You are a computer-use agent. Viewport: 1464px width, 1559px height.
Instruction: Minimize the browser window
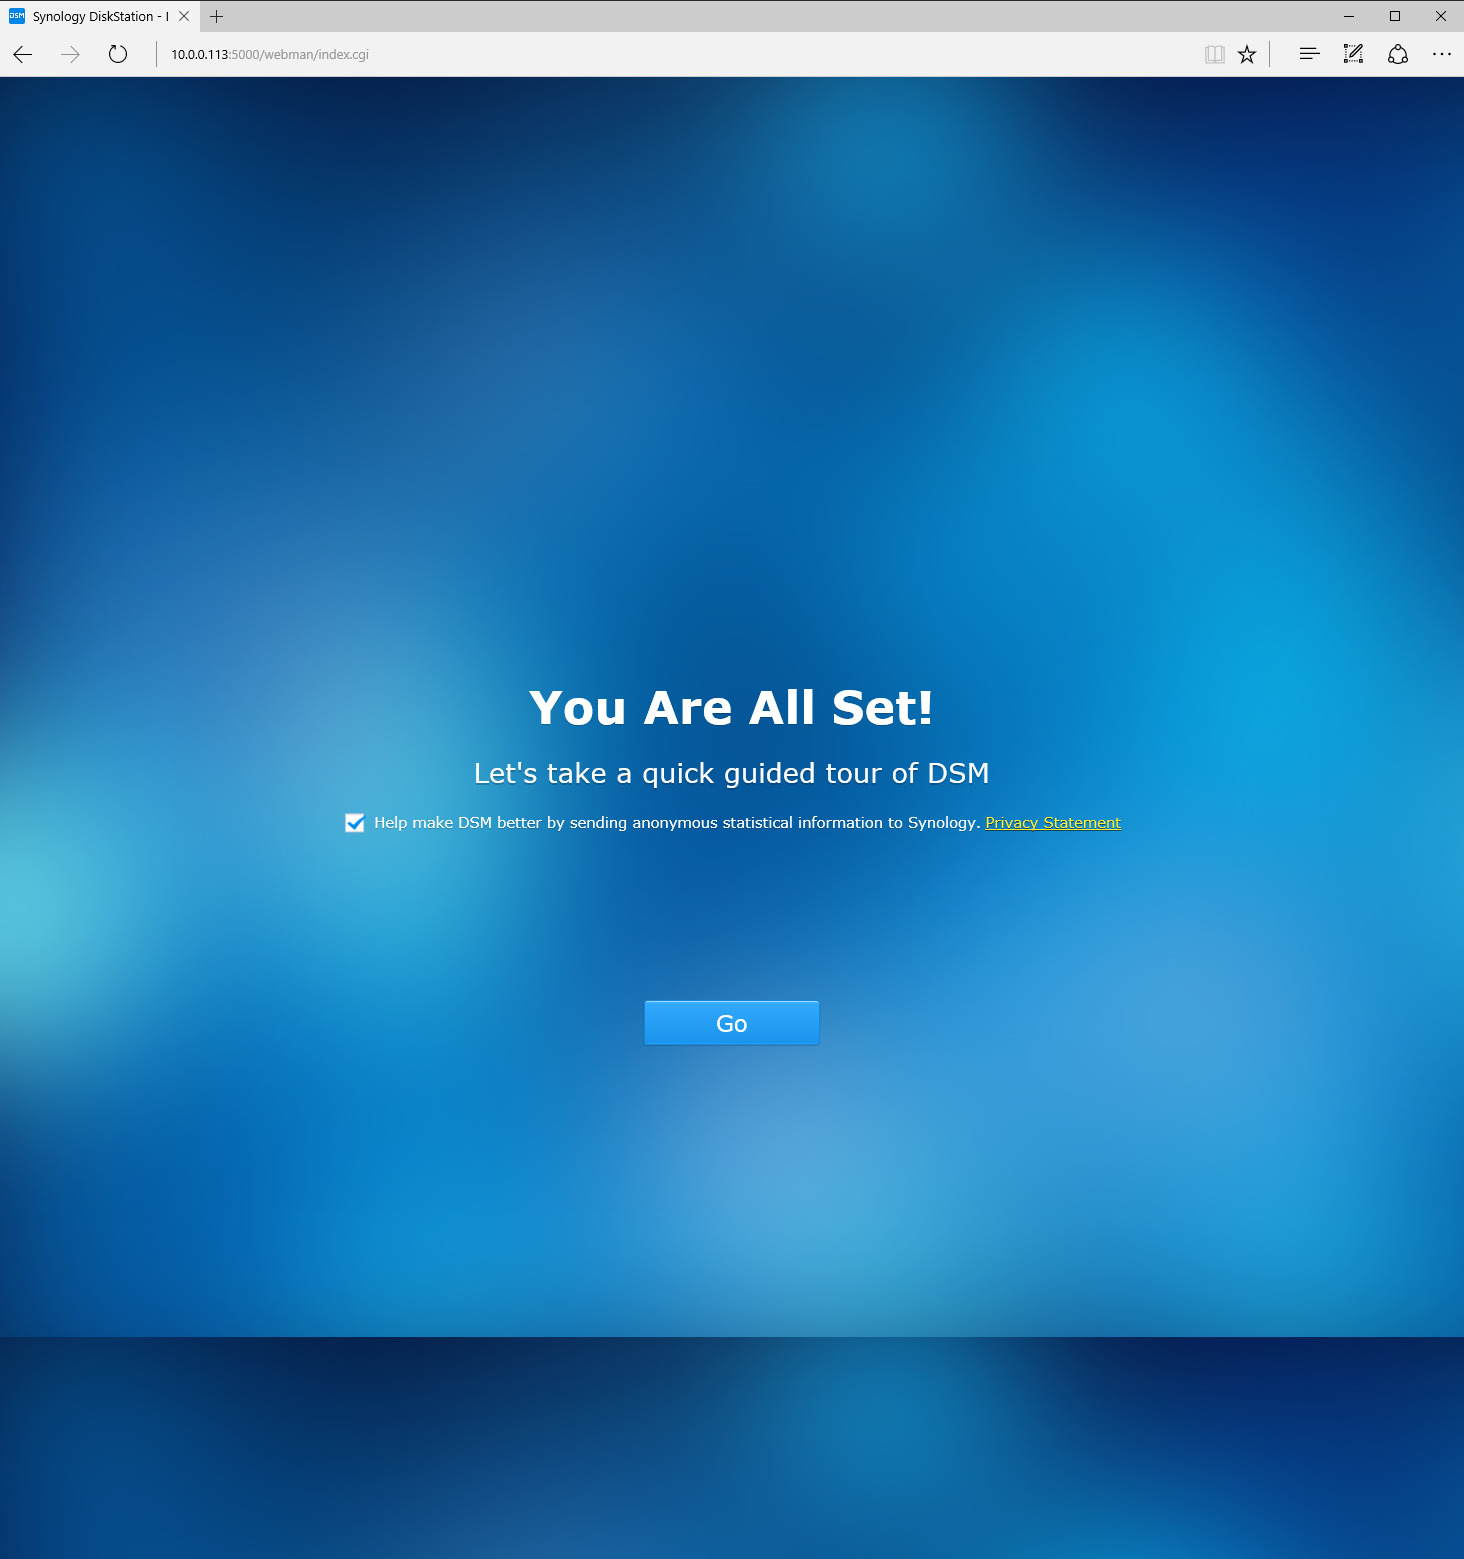click(1348, 16)
